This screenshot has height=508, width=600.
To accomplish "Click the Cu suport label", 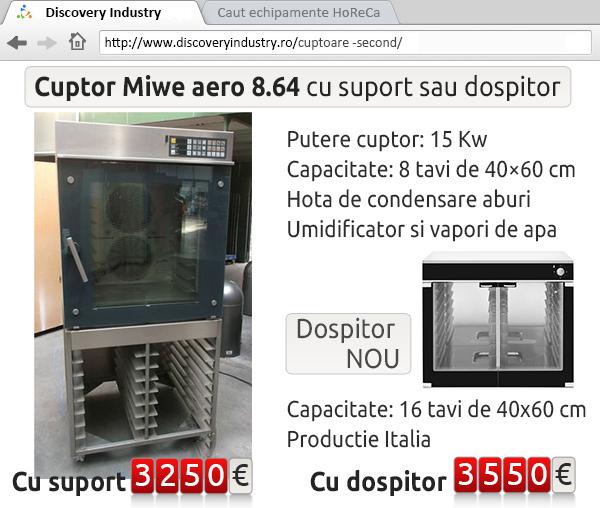I will pos(69,482).
